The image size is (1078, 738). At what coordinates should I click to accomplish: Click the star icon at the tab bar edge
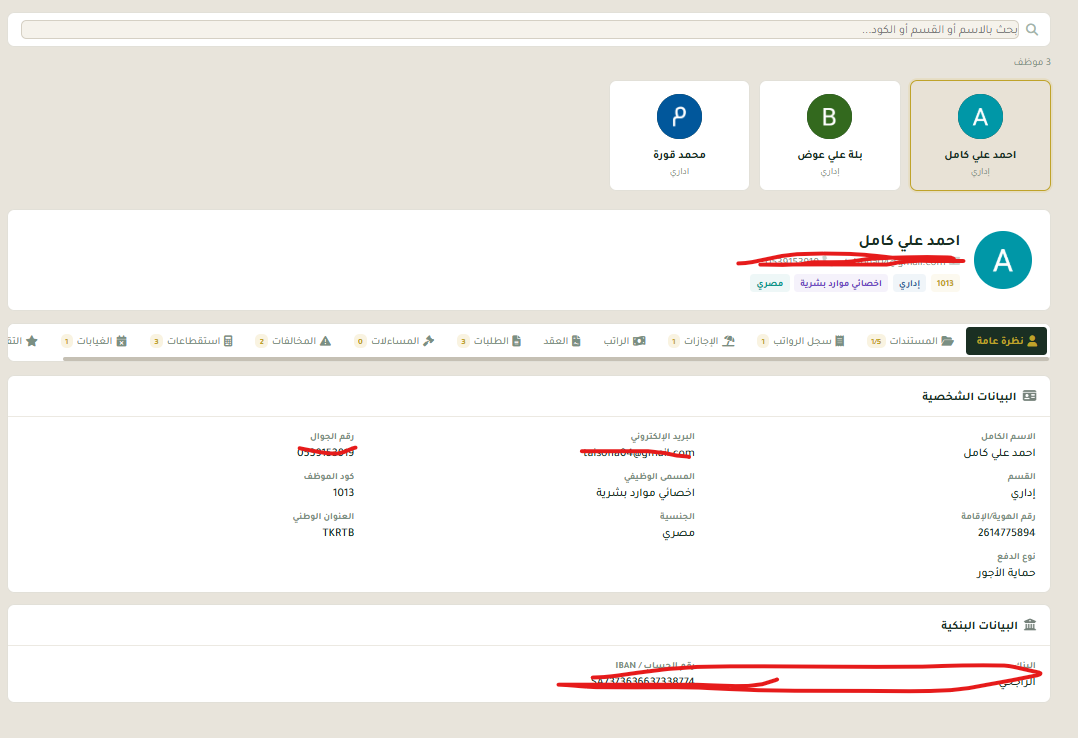(32, 341)
